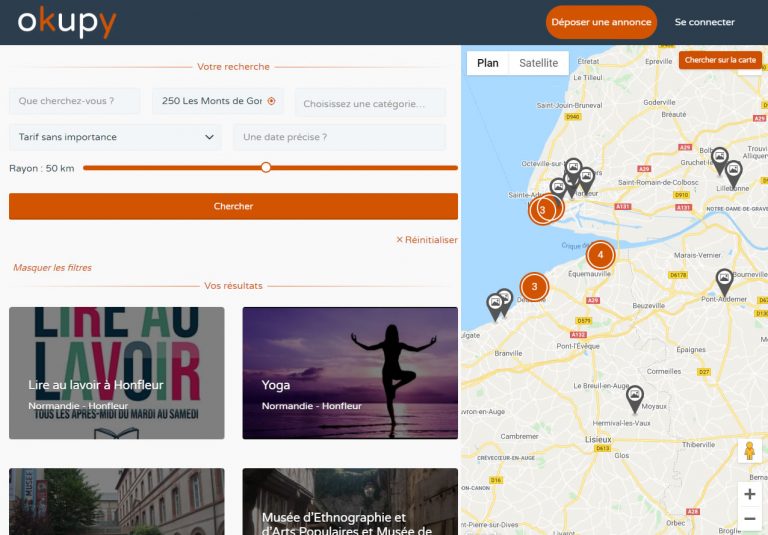Select the photo map pin over Harfleur

(x=586, y=181)
